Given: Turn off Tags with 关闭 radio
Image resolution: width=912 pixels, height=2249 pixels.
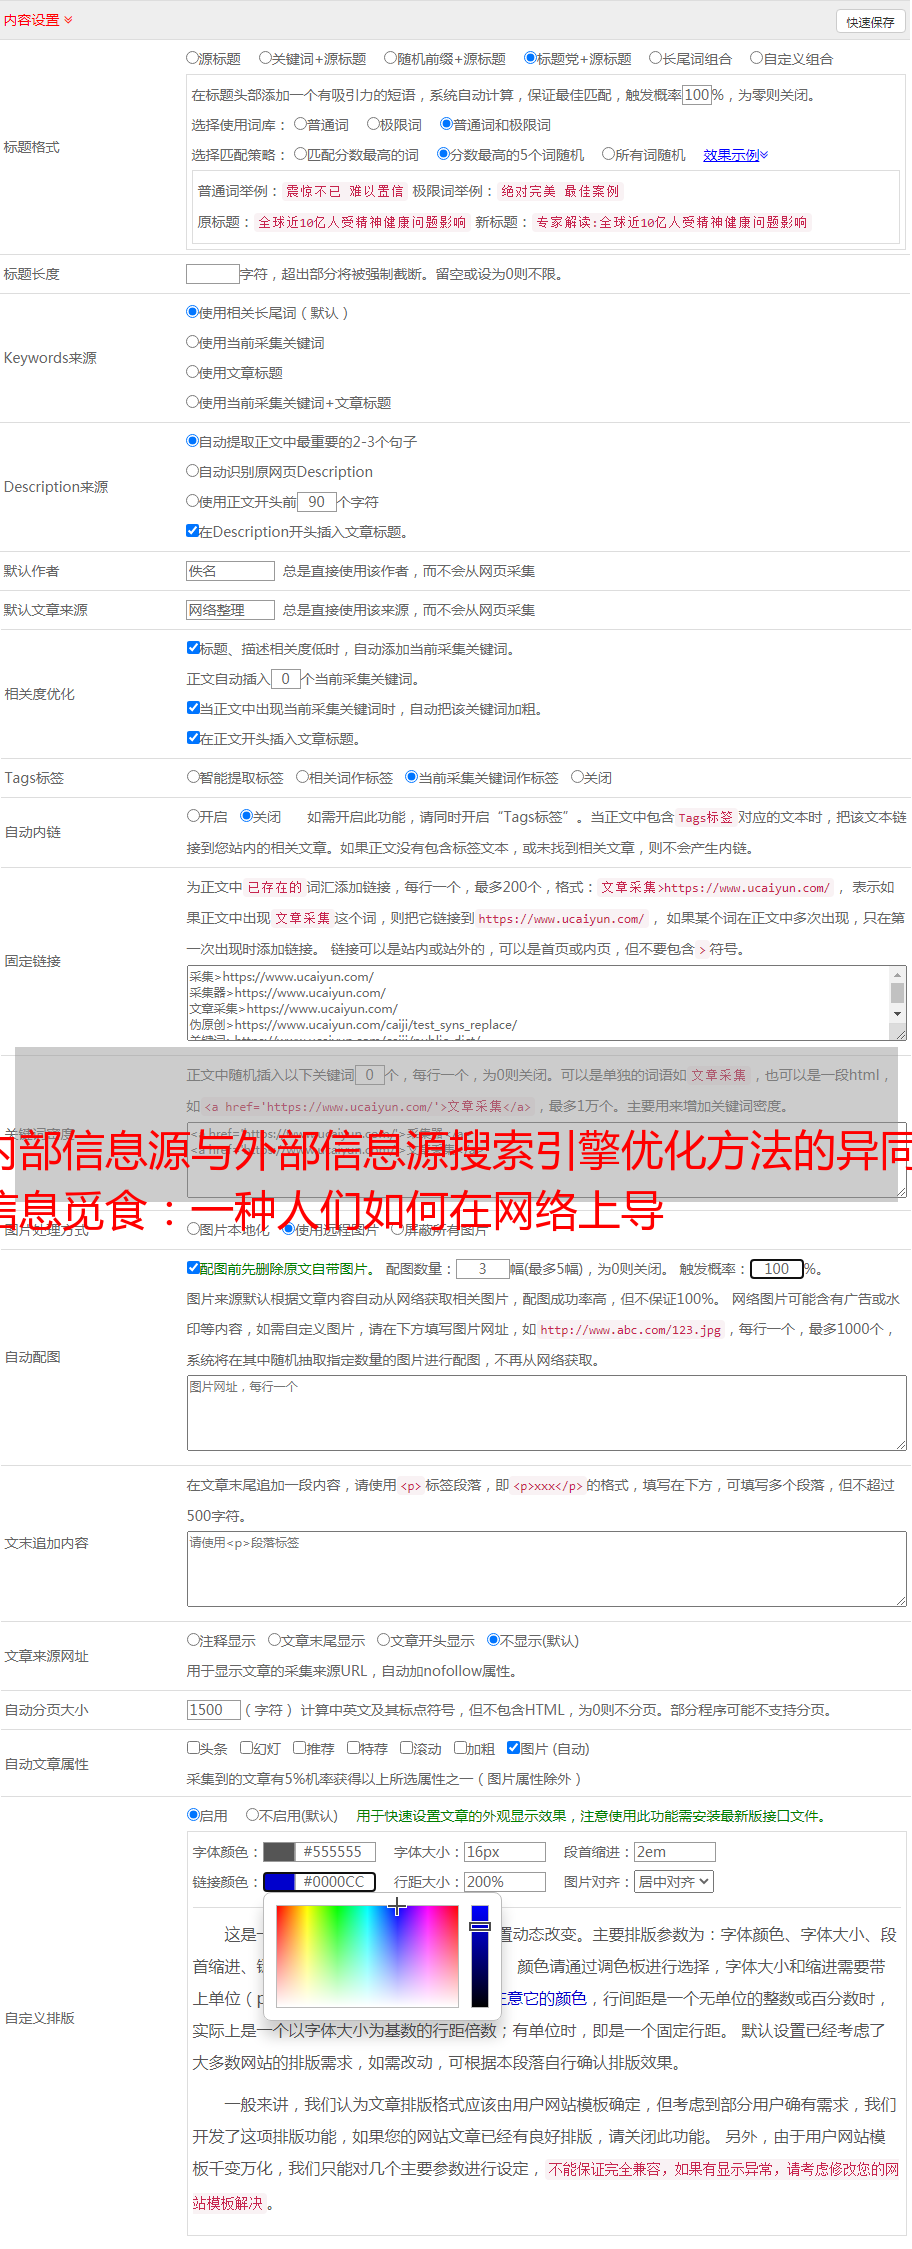Looking at the screenshot, I should [577, 777].
